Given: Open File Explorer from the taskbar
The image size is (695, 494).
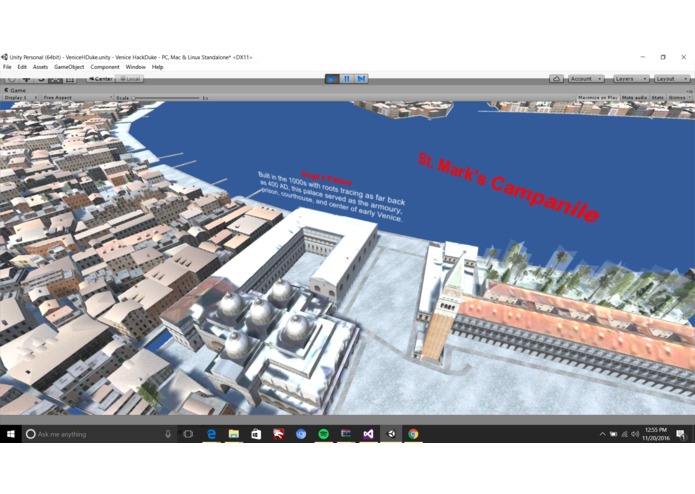Looking at the screenshot, I should pos(234,434).
